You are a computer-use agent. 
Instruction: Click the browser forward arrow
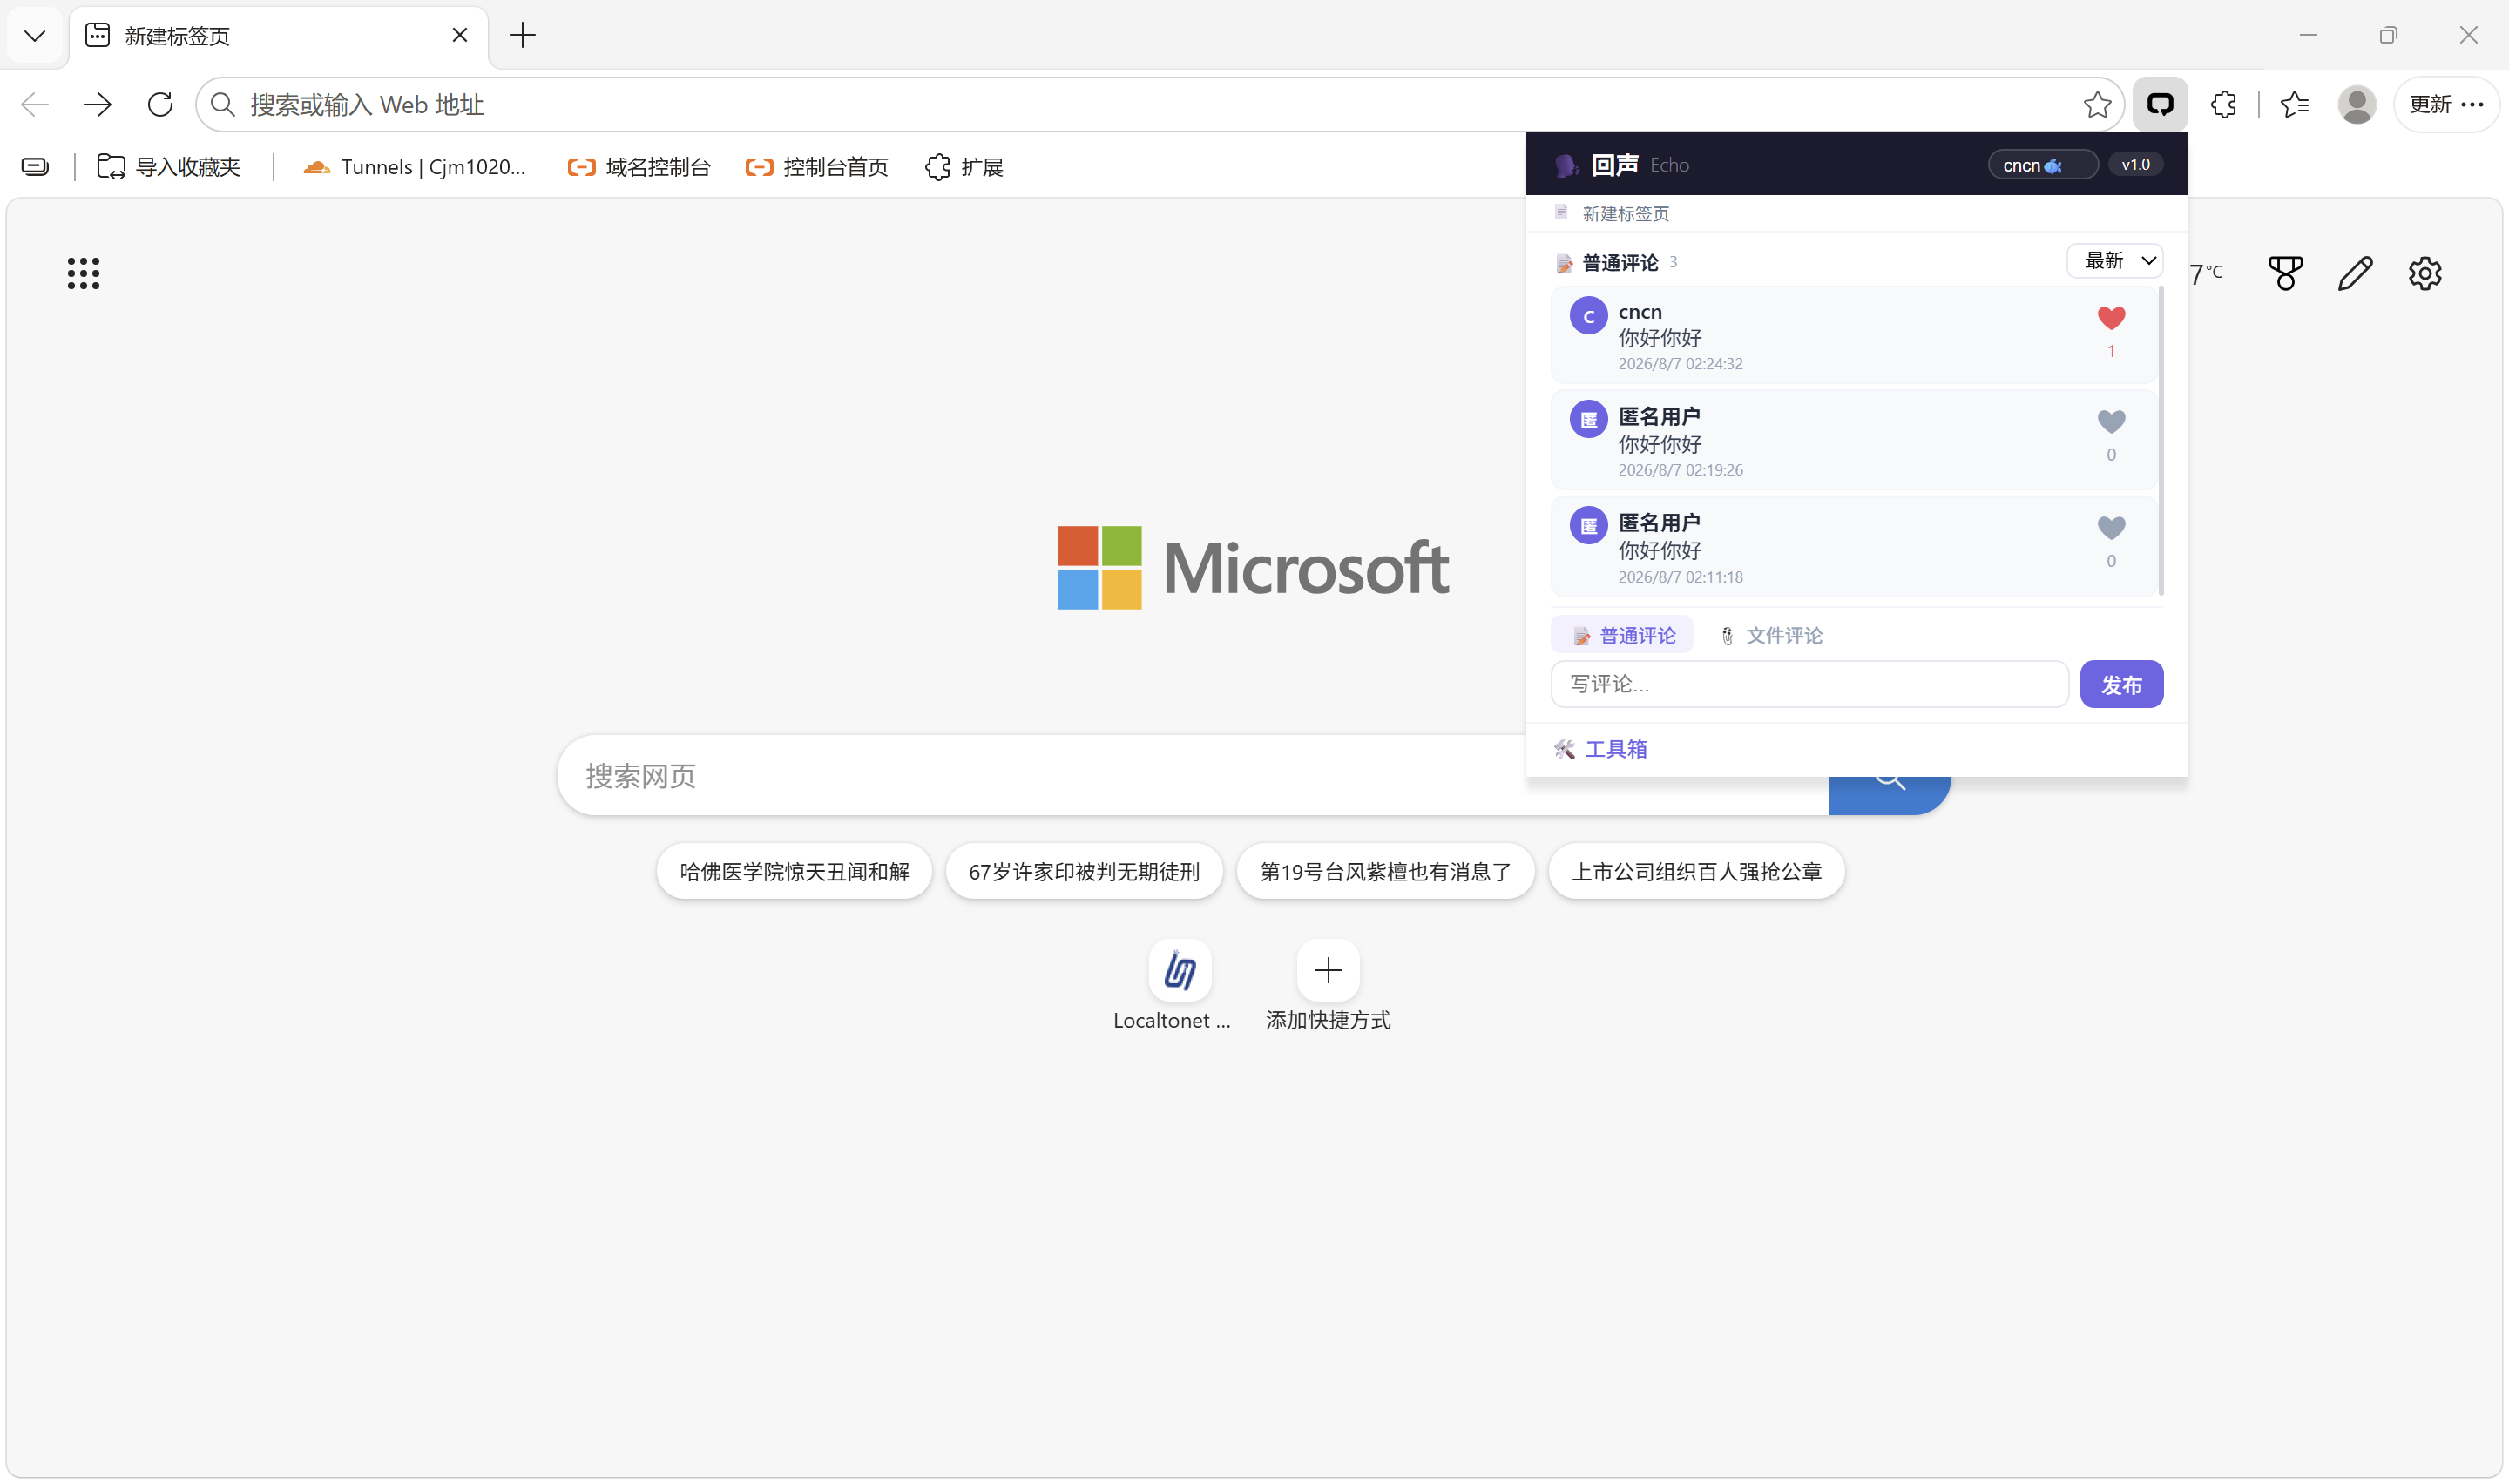97,104
